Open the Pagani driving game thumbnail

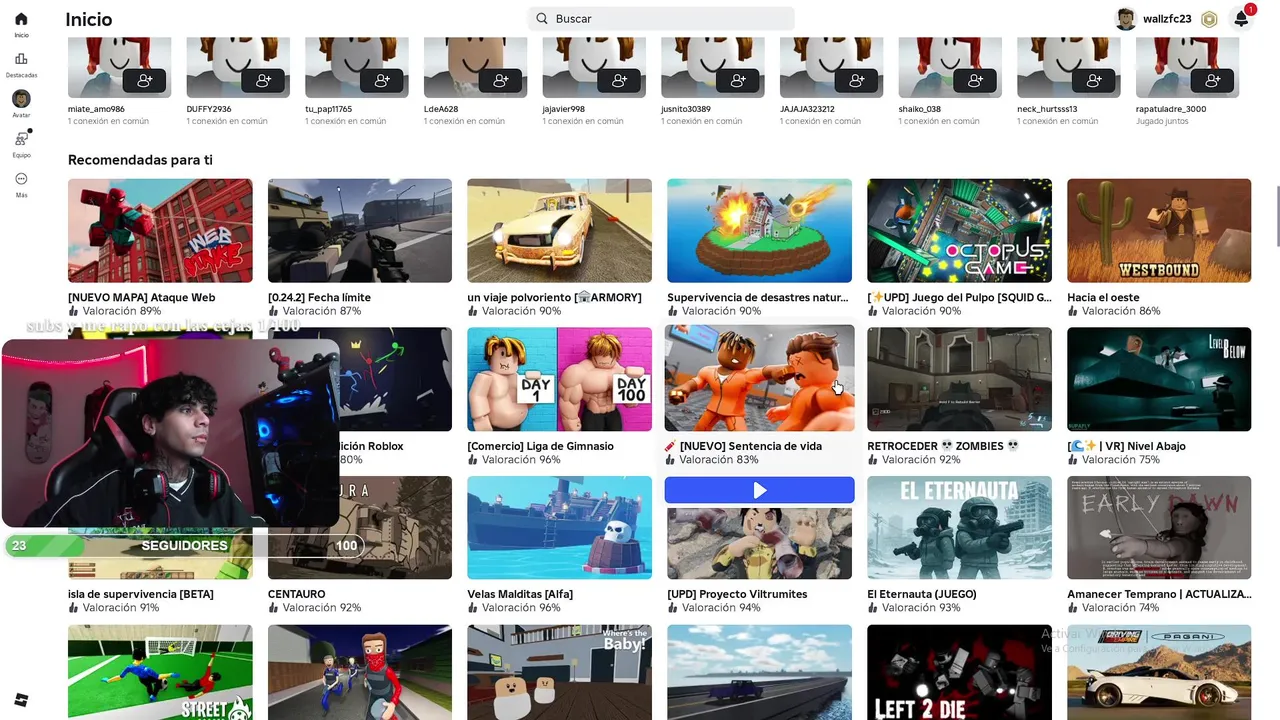(x=1159, y=672)
